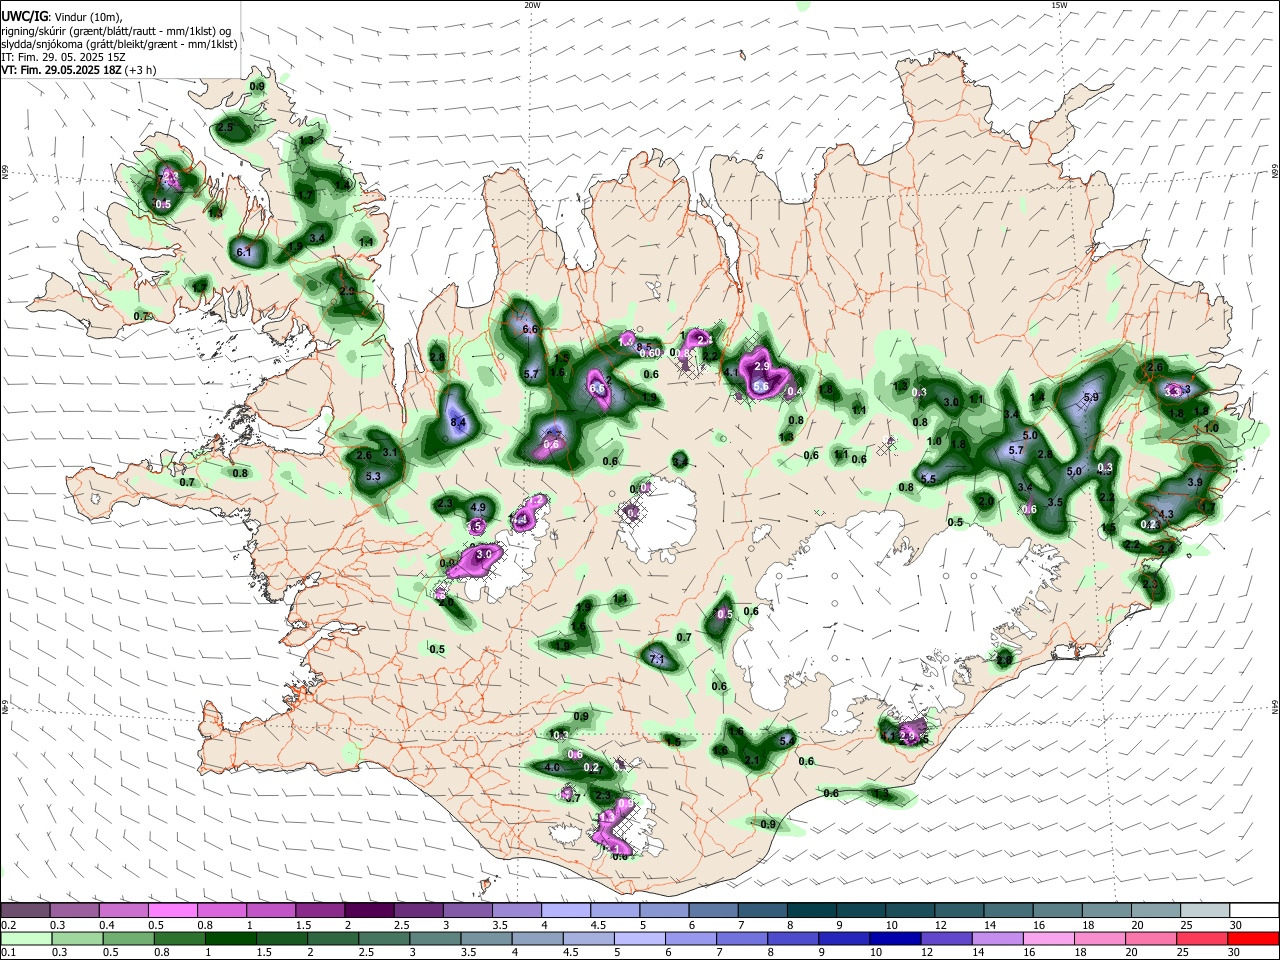Select the '4.3' precipitation value

click(1165, 514)
